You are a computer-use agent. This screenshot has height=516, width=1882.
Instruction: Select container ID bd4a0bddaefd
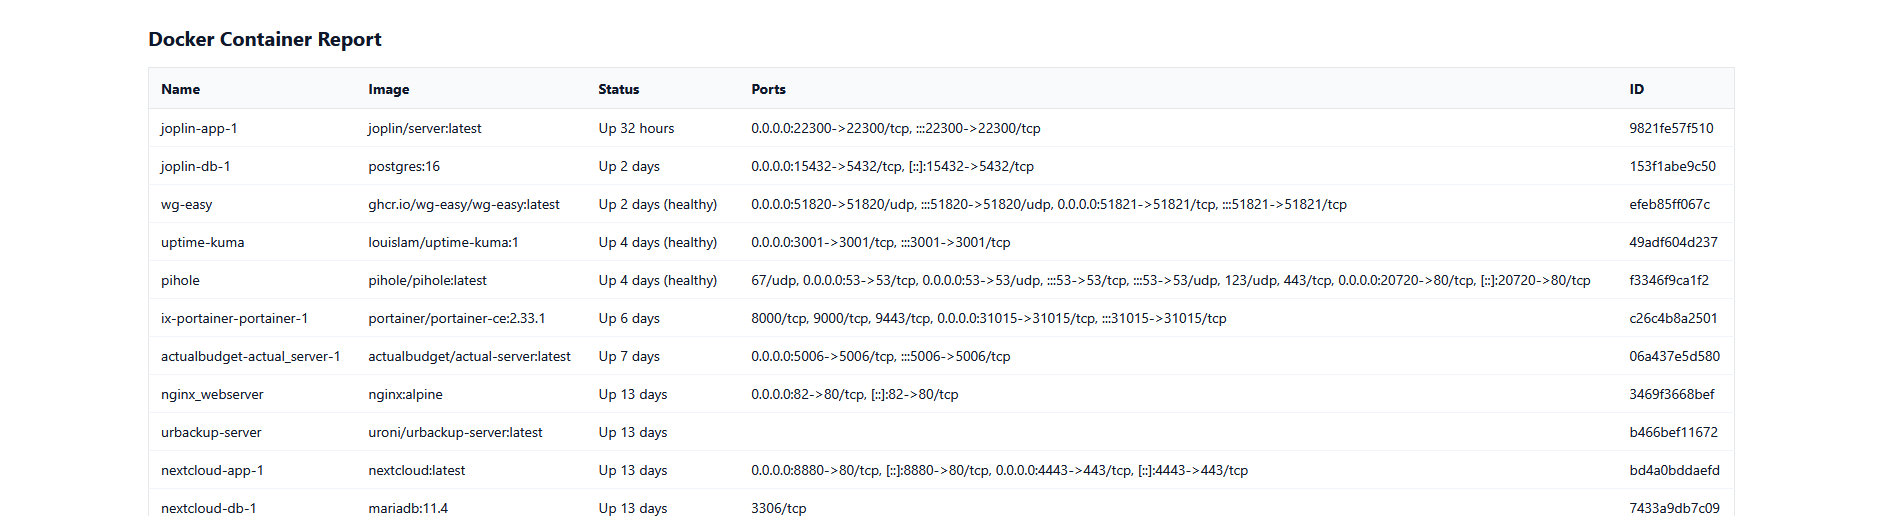coord(1675,470)
